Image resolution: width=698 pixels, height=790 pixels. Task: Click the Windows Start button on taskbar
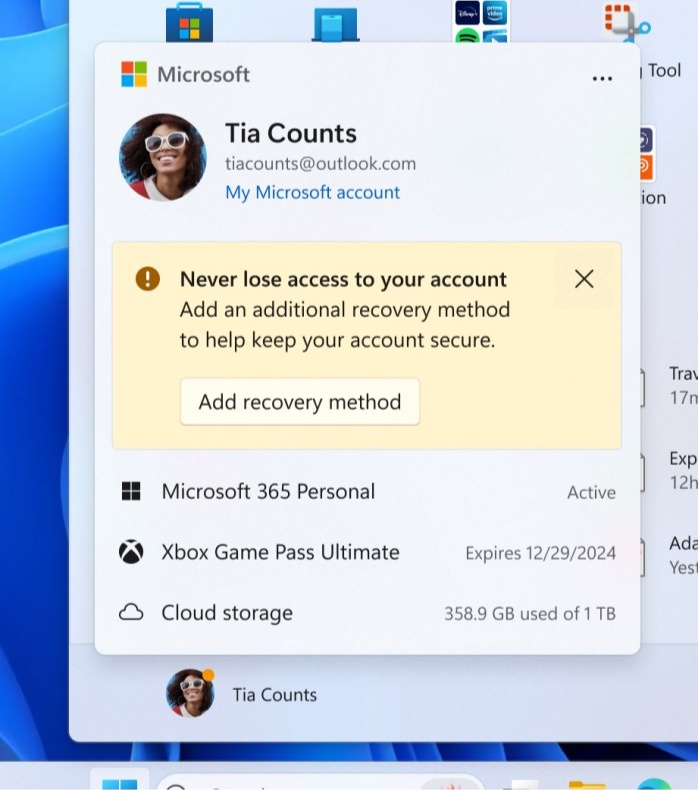click(x=119, y=781)
